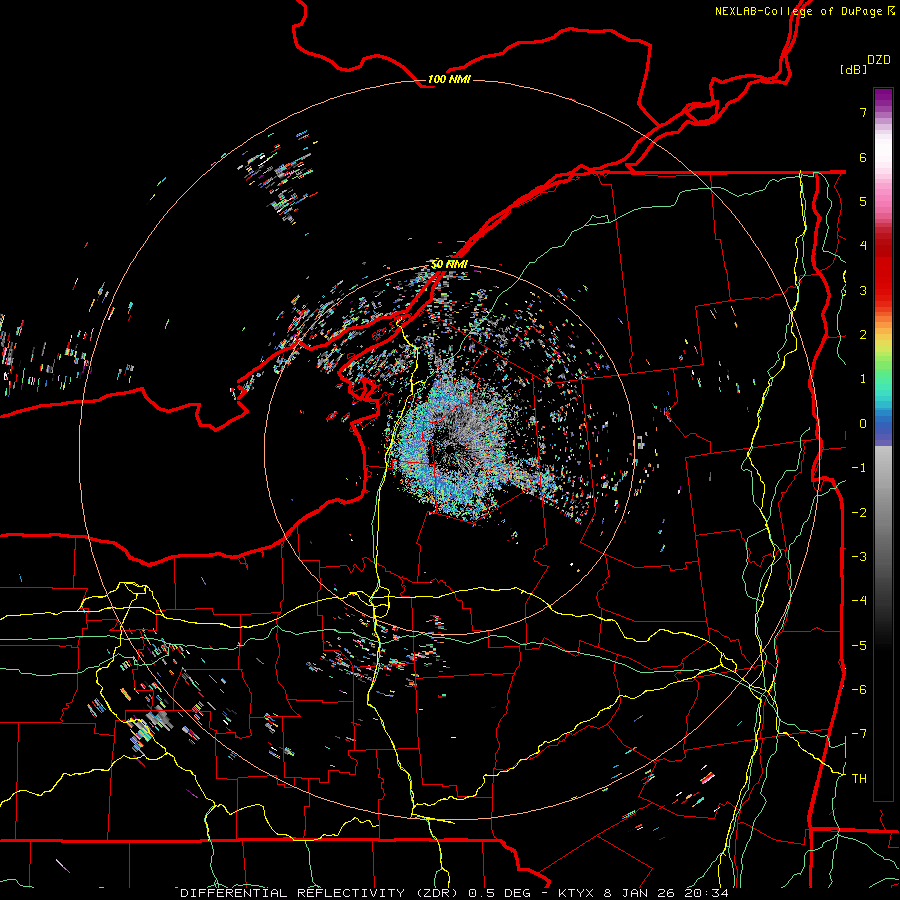900x900 pixels.
Task: Click the "6" value on the scale
Action: click(863, 157)
